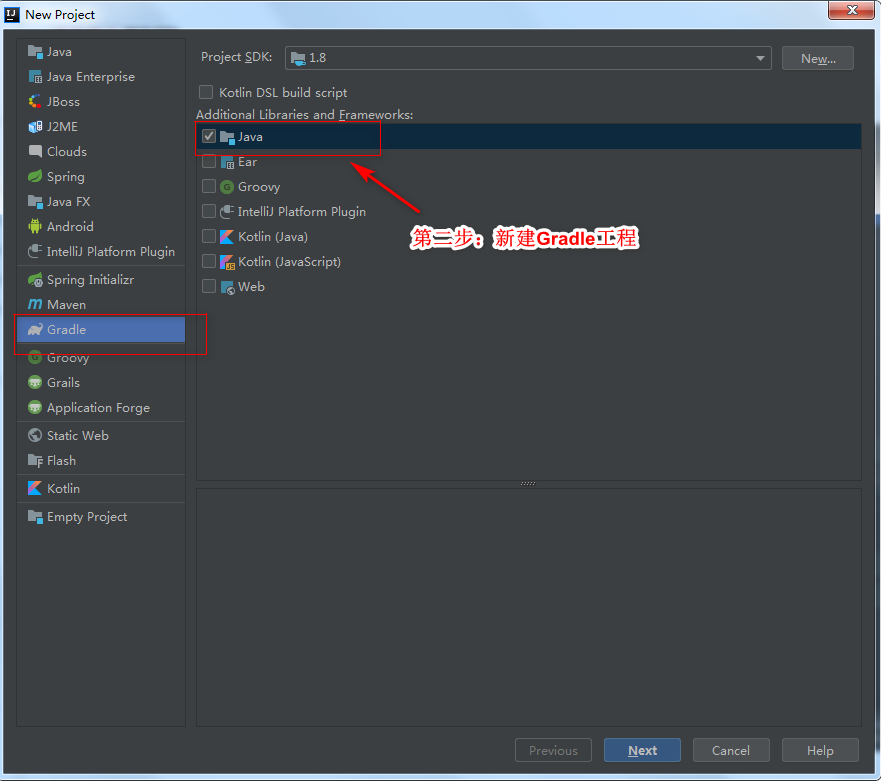Viewport: 881px width, 781px height.
Task: Click the Java FX icon
Action: coord(35,202)
